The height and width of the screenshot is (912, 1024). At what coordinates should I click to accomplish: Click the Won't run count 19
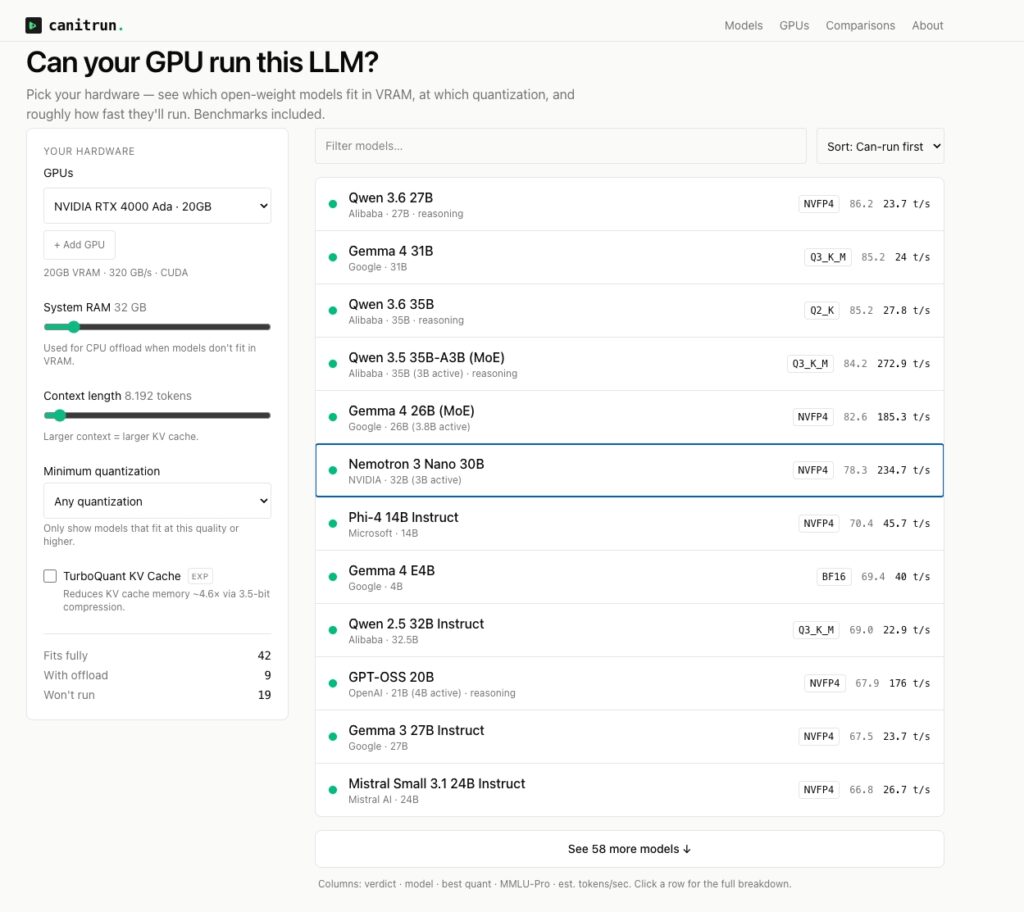(264, 695)
